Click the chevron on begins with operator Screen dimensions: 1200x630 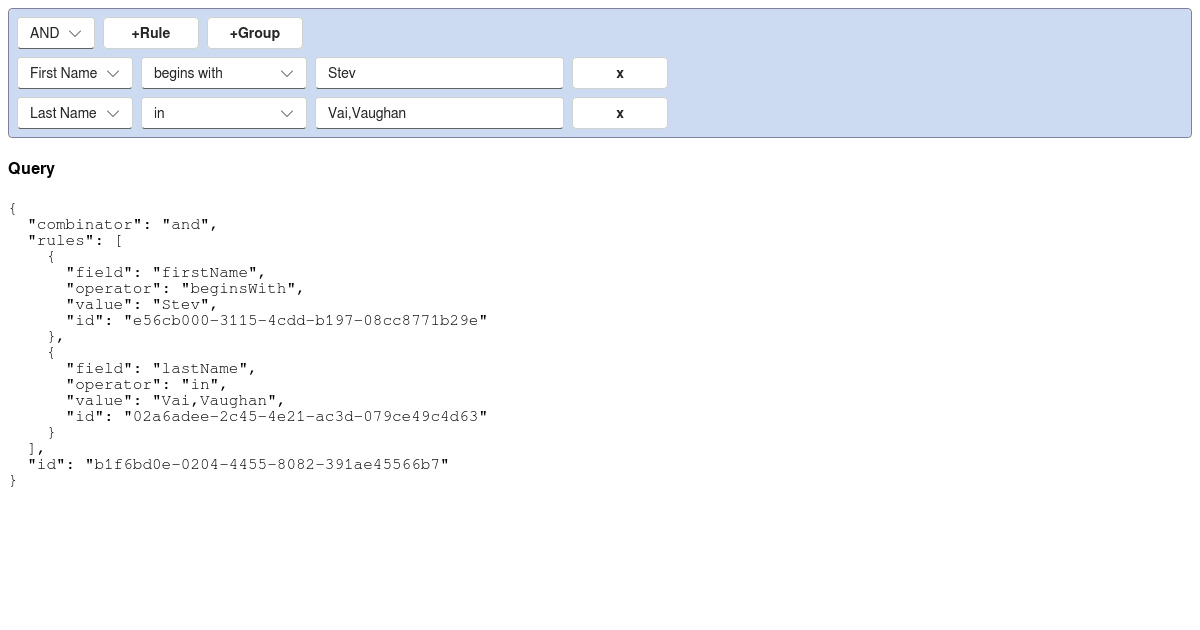pyautogui.click(x=288, y=73)
